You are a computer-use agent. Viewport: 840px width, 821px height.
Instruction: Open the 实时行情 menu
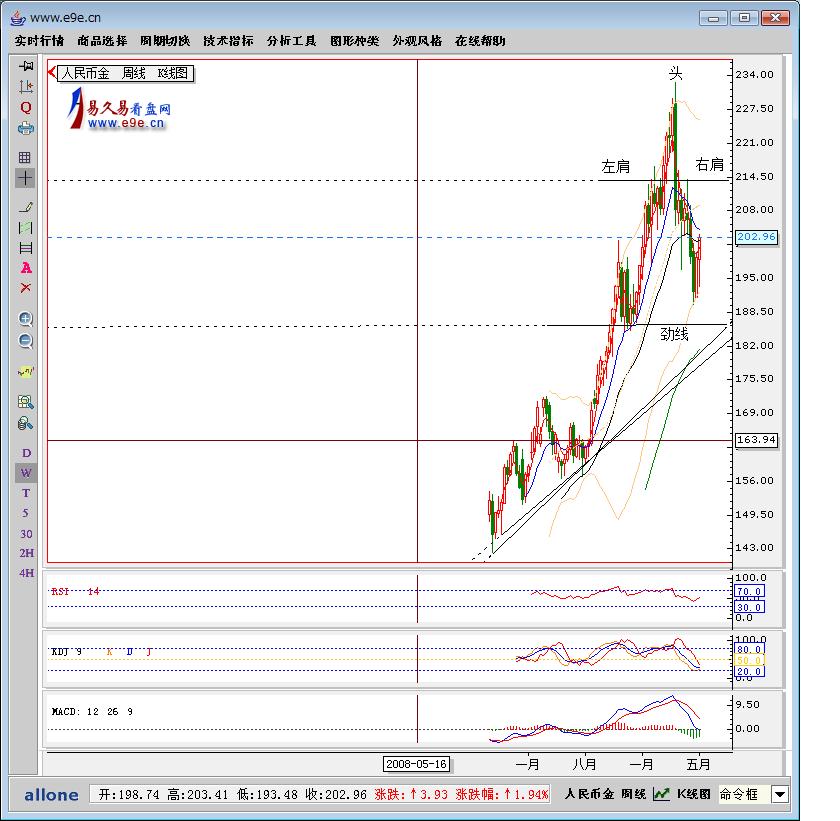point(39,41)
